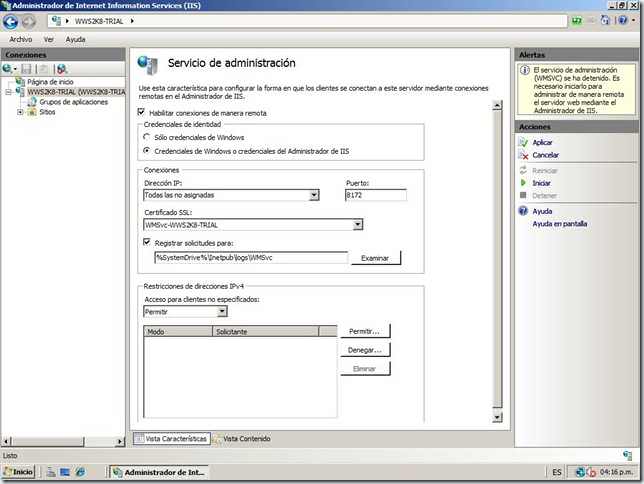Switch to Vista Características tab

click(x=172, y=439)
